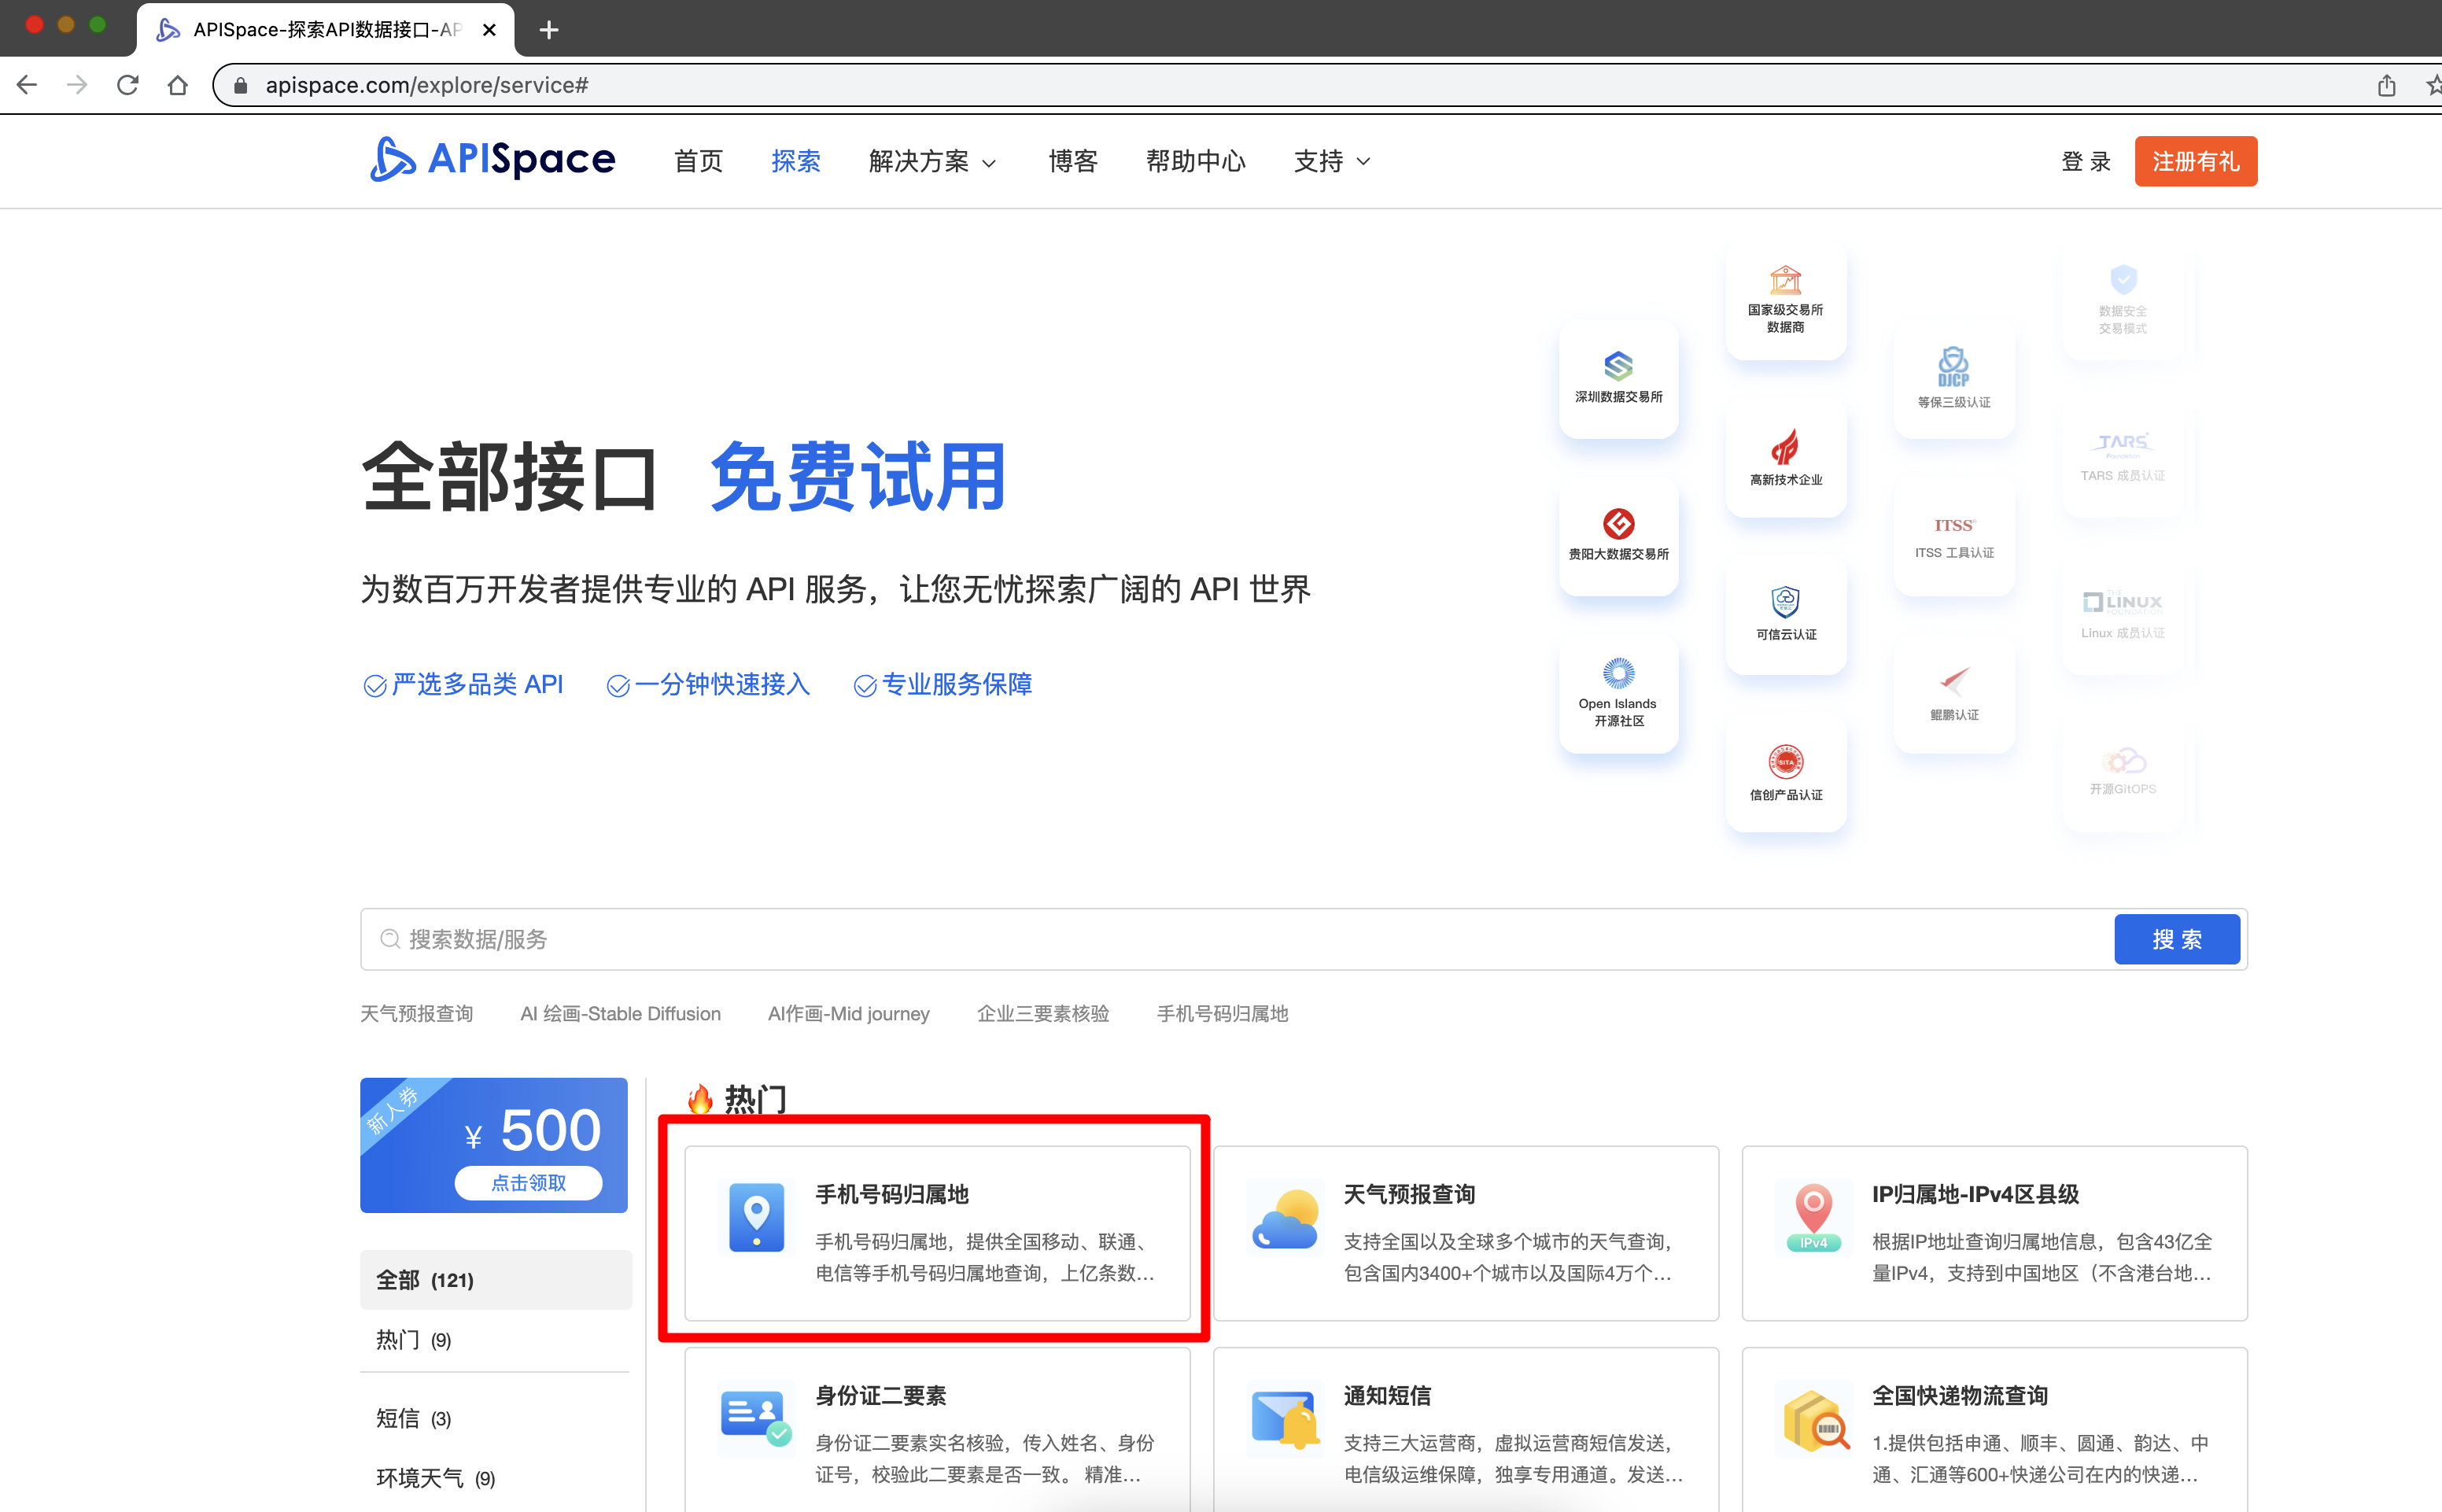Open the 帮助中心 nav item
Viewport: 2442px width, 1512px height.
[1195, 161]
